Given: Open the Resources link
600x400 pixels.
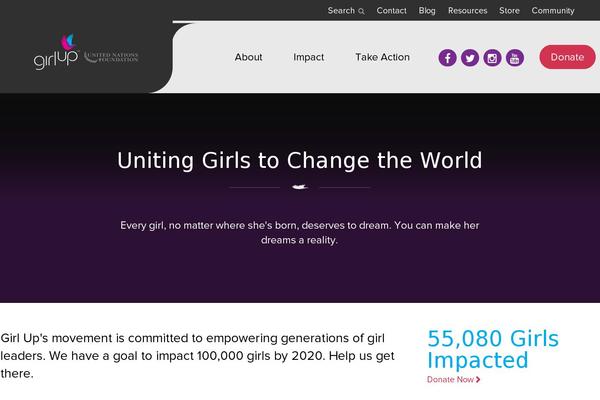Looking at the screenshot, I should click(x=467, y=11).
